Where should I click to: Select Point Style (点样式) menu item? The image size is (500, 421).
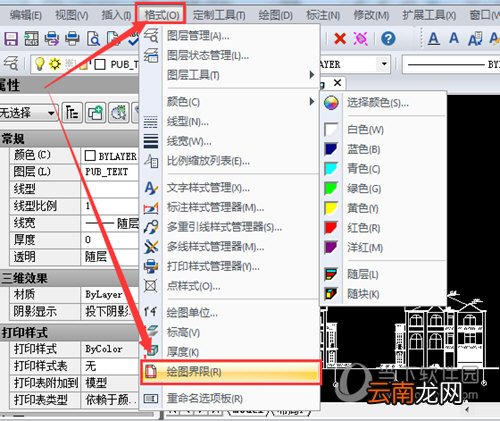click(229, 286)
